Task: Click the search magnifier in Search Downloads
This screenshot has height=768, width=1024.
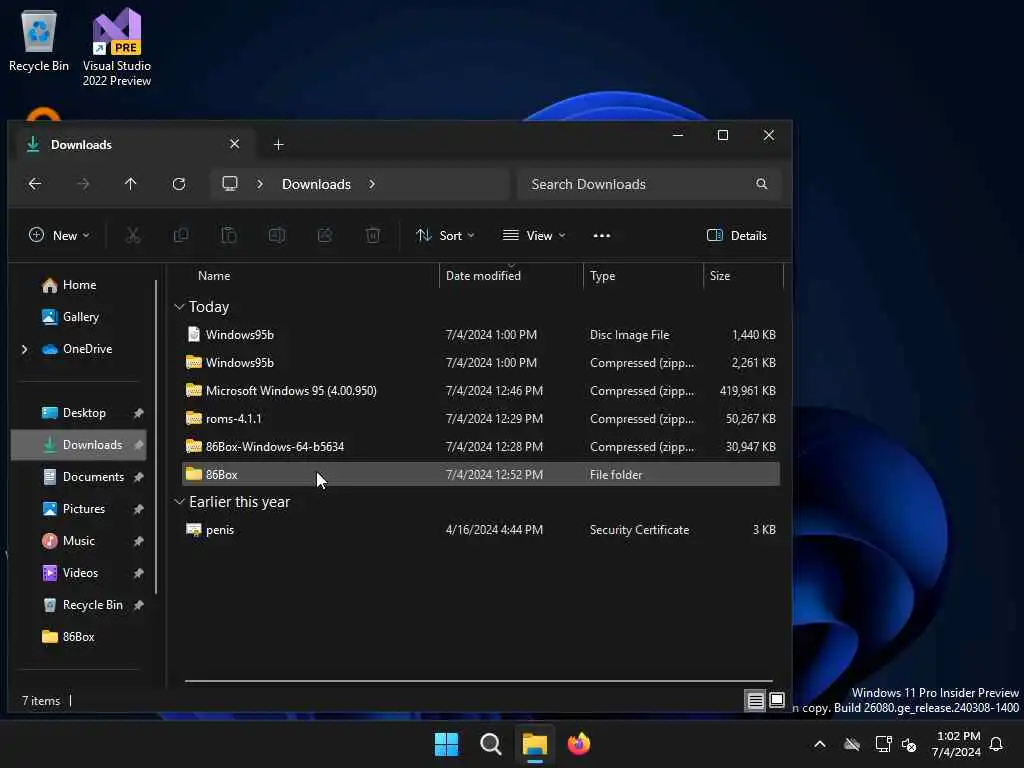Action: click(x=761, y=184)
